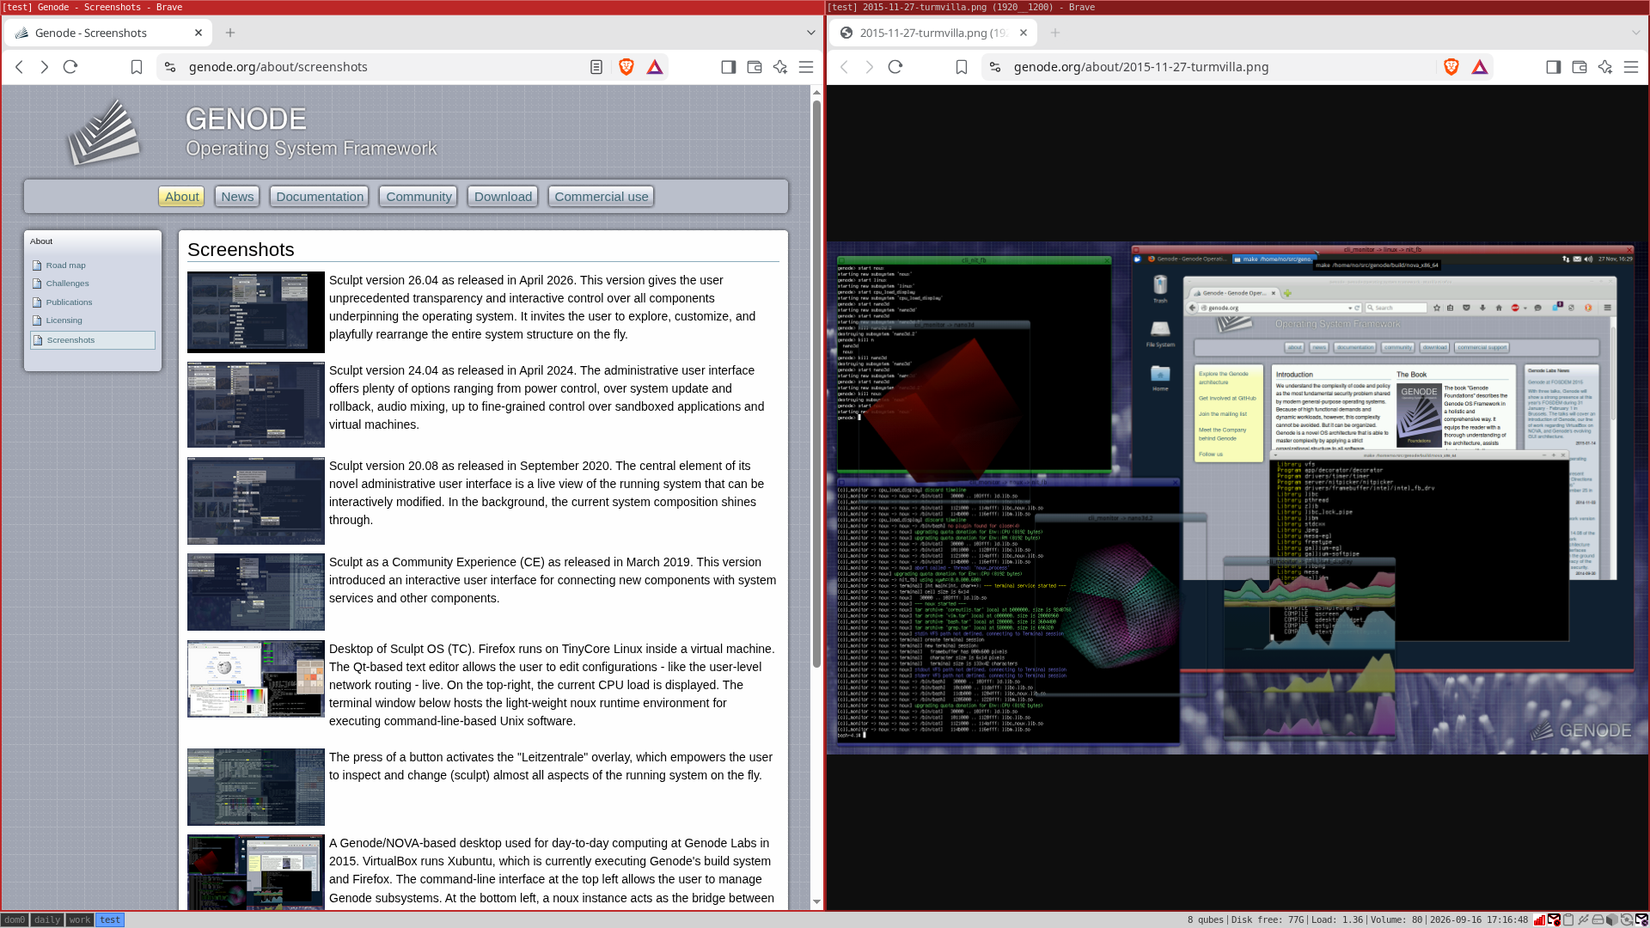
Task: Open the Genode/NOVA 2015 desktop thumbnail
Action: 256,872
